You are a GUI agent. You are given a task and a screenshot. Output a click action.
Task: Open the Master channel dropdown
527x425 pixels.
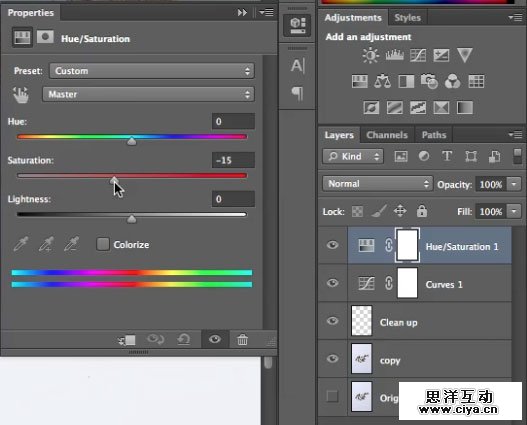pyautogui.click(x=148, y=94)
